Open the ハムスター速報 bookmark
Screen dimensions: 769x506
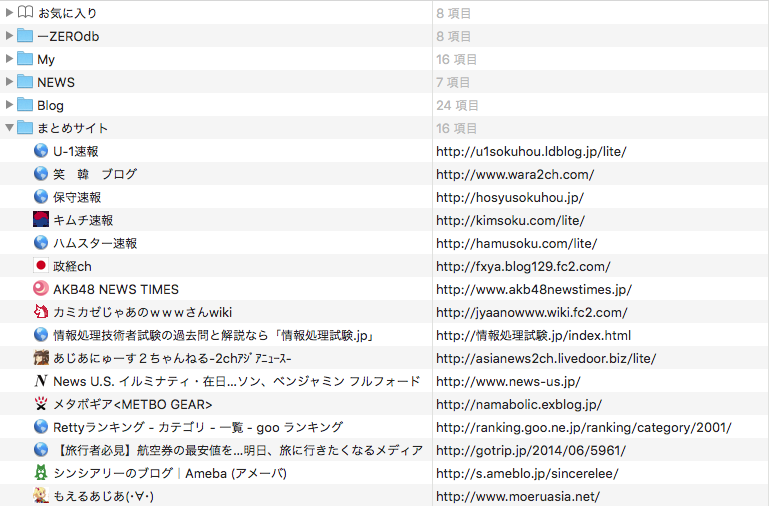click(x=95, y=244)
